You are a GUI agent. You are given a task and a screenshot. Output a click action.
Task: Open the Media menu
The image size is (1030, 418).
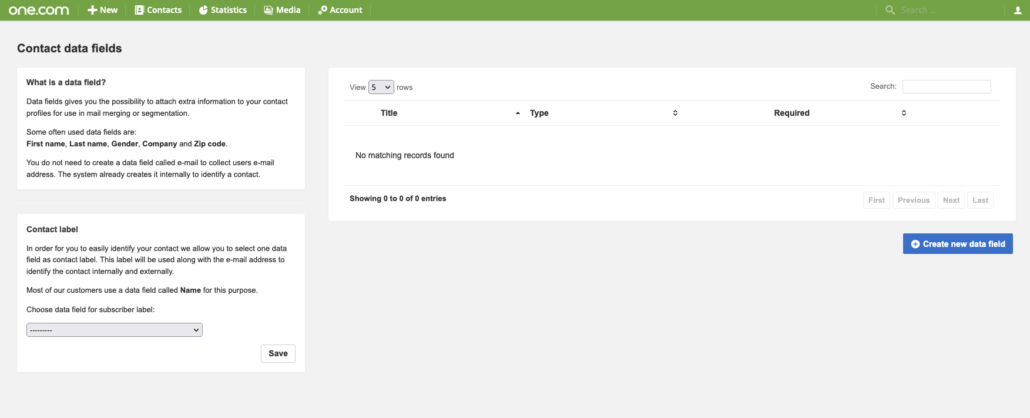click(x=282, y=10)
